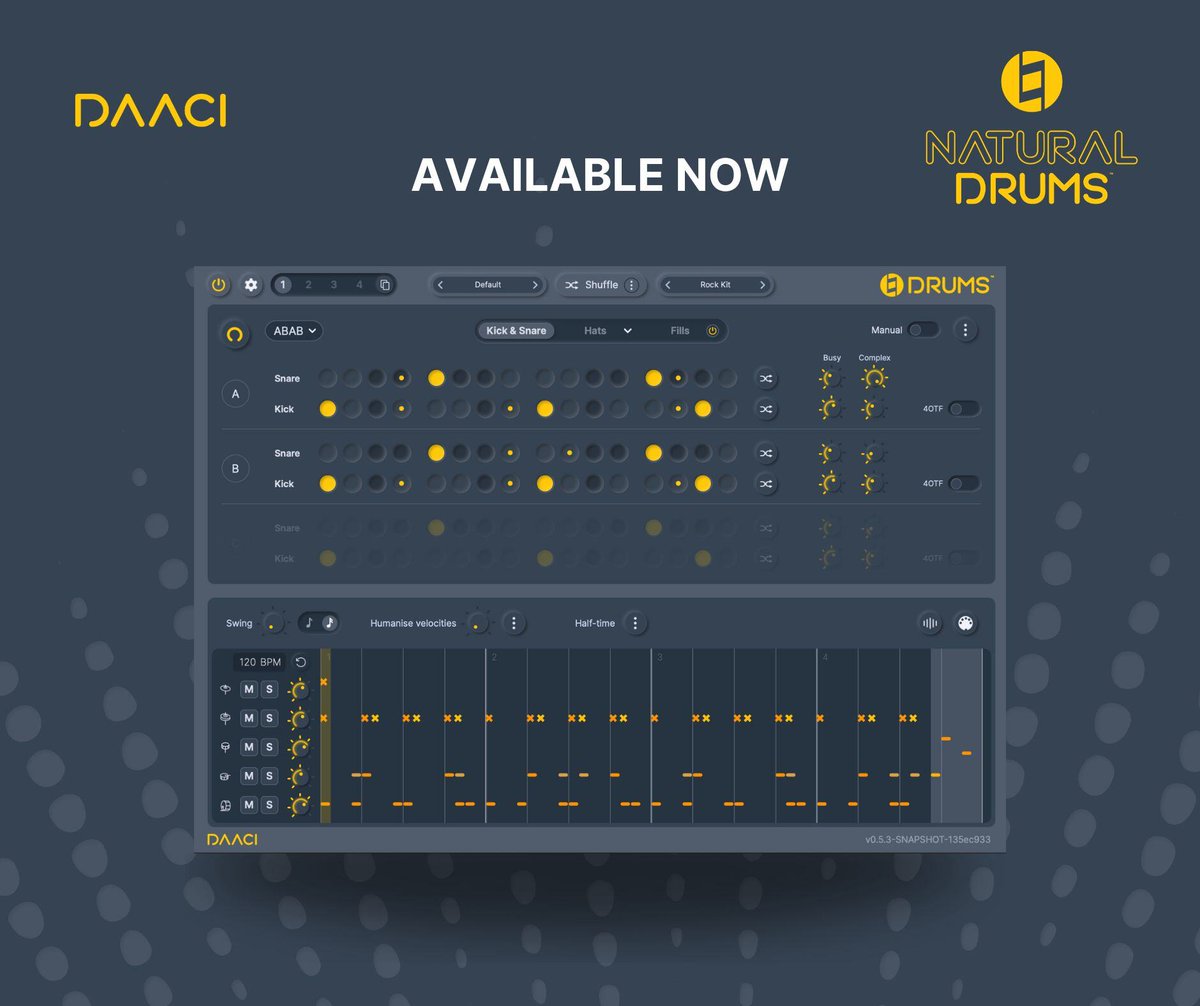Image resolution: width=1200 pixels, height=1006 pixels.
Task: Open the Shuffle options three-dot menu
Action: click(631, 285)
